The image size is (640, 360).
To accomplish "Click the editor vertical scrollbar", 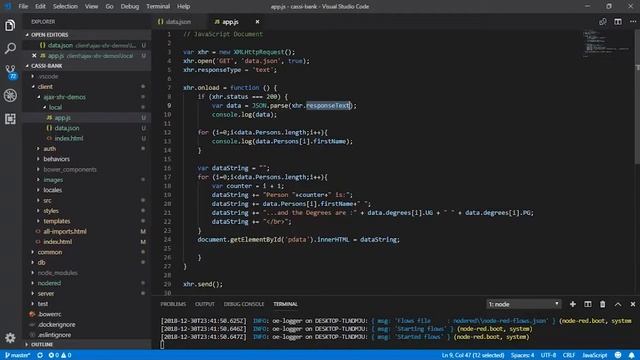I will pos(637,97).
